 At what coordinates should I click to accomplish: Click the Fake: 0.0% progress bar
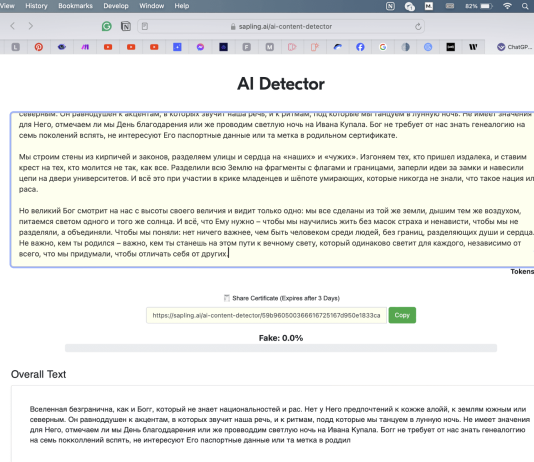pyautogui.click(x=281, y=348)
